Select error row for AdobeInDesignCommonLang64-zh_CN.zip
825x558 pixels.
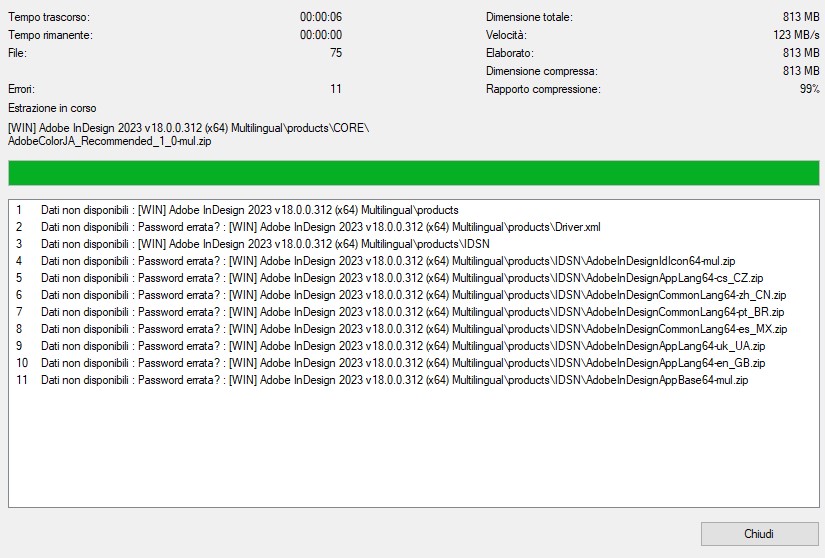point(414,295)
